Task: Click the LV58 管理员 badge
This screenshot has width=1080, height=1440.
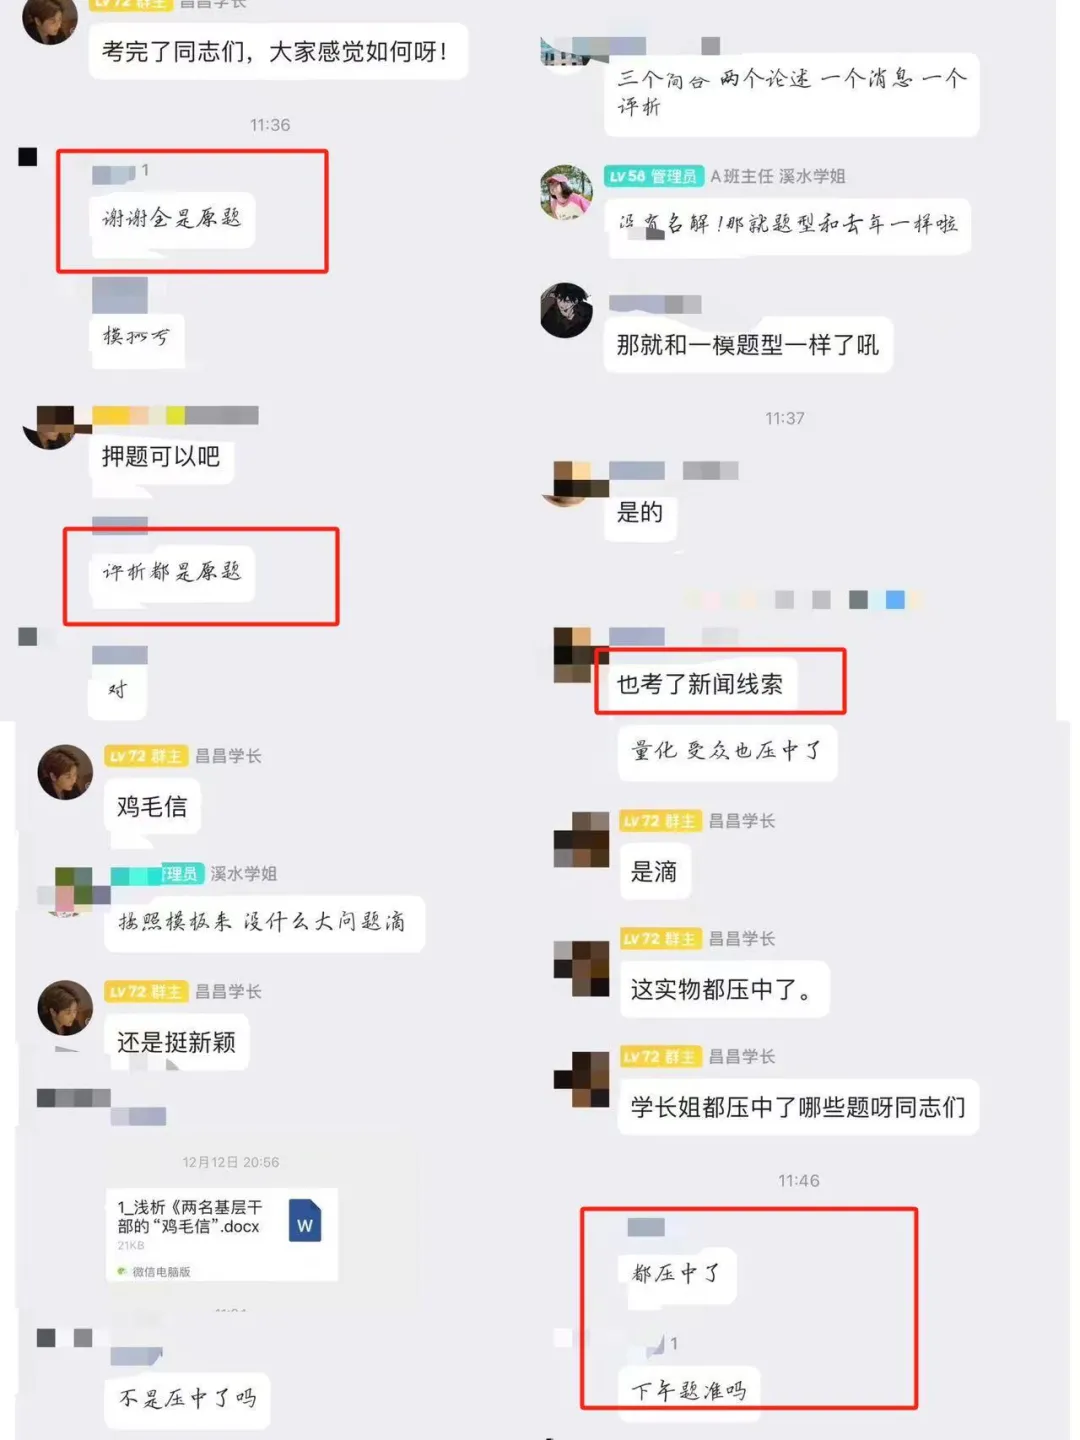Action: pyautogui.click(x=654, y=176)
